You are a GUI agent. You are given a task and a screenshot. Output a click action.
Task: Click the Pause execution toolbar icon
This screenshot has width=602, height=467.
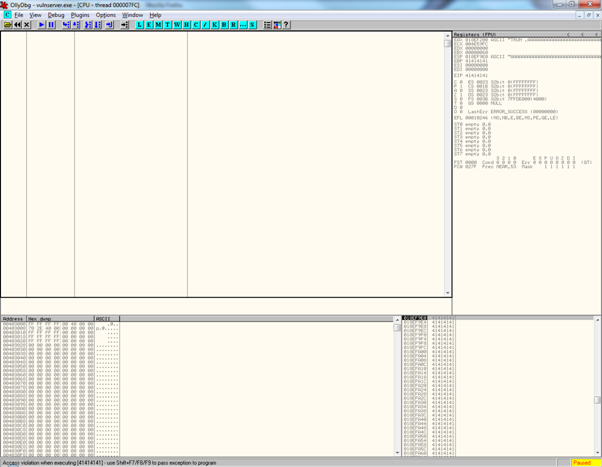tap(52, 25)
